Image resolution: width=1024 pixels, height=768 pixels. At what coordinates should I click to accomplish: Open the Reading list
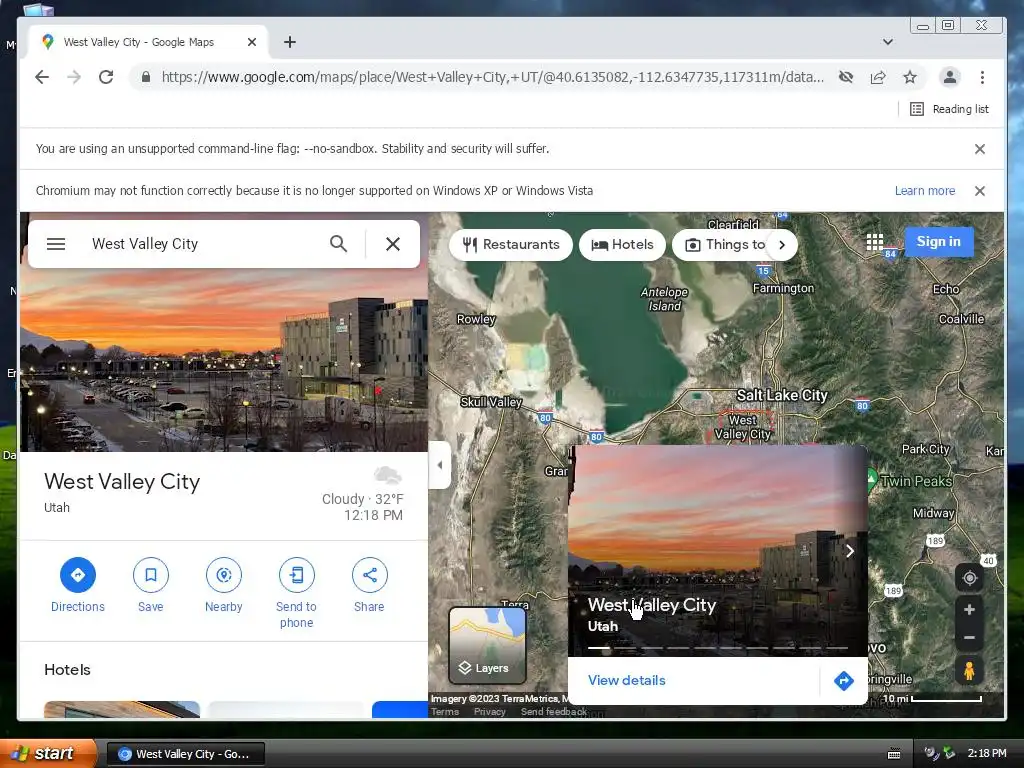[x=950, y=109]
